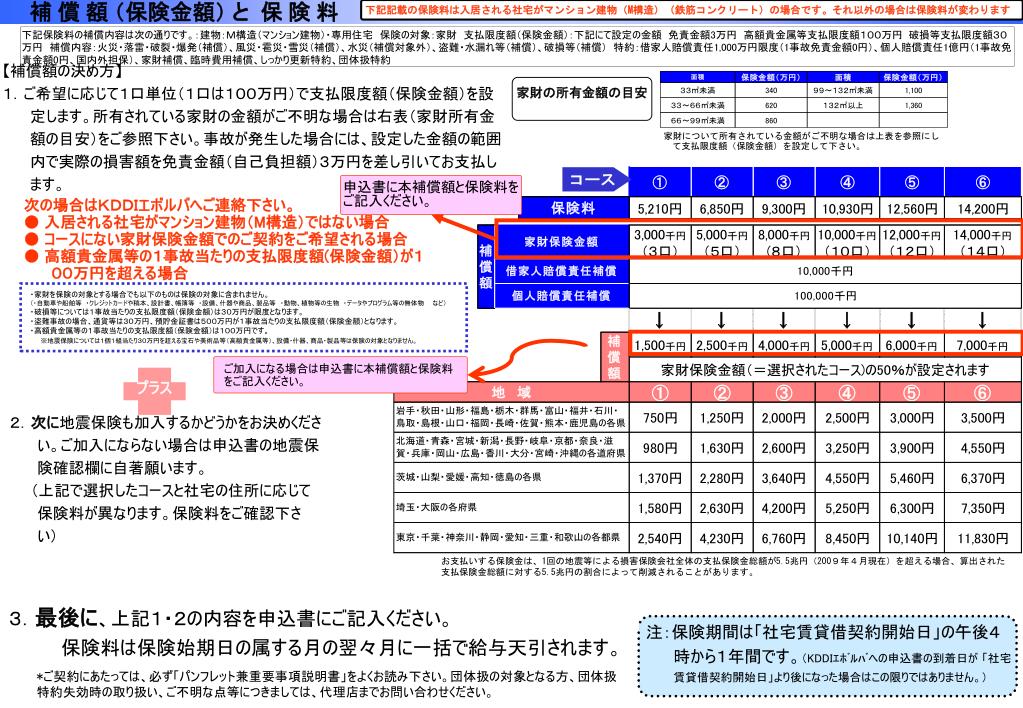Click the 100,000千円 liability value
Image resolution: width=1023 pixels, height=708 pixels.
coord(825,296)
